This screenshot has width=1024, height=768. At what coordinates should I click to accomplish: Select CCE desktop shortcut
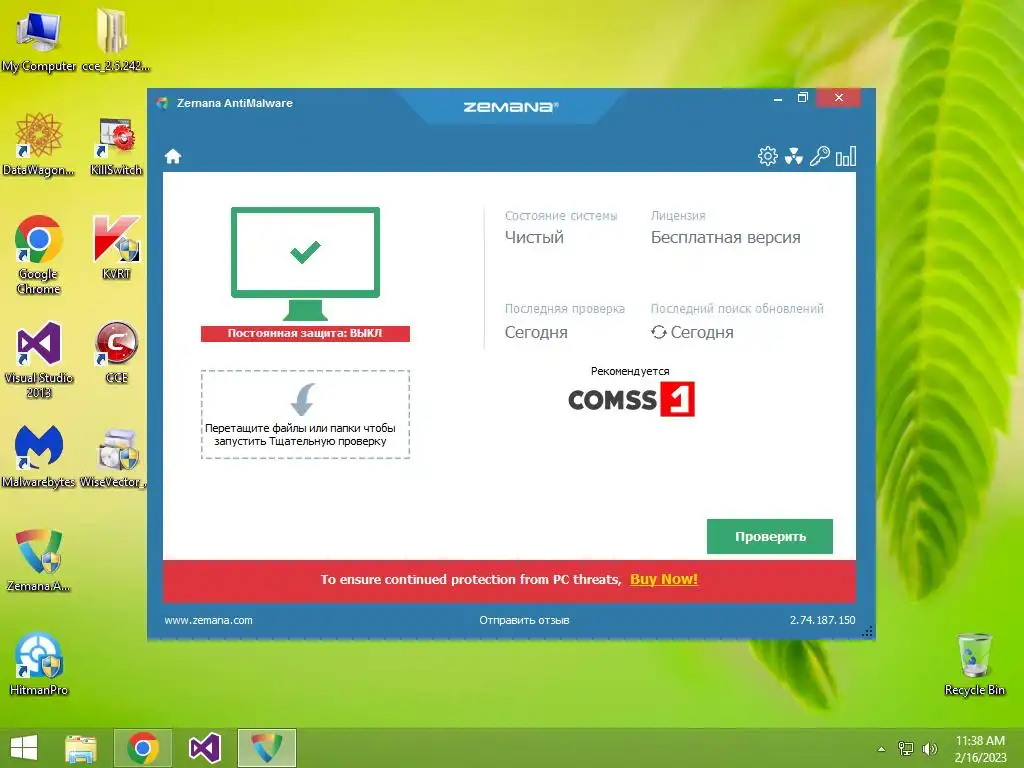(116, 352)
